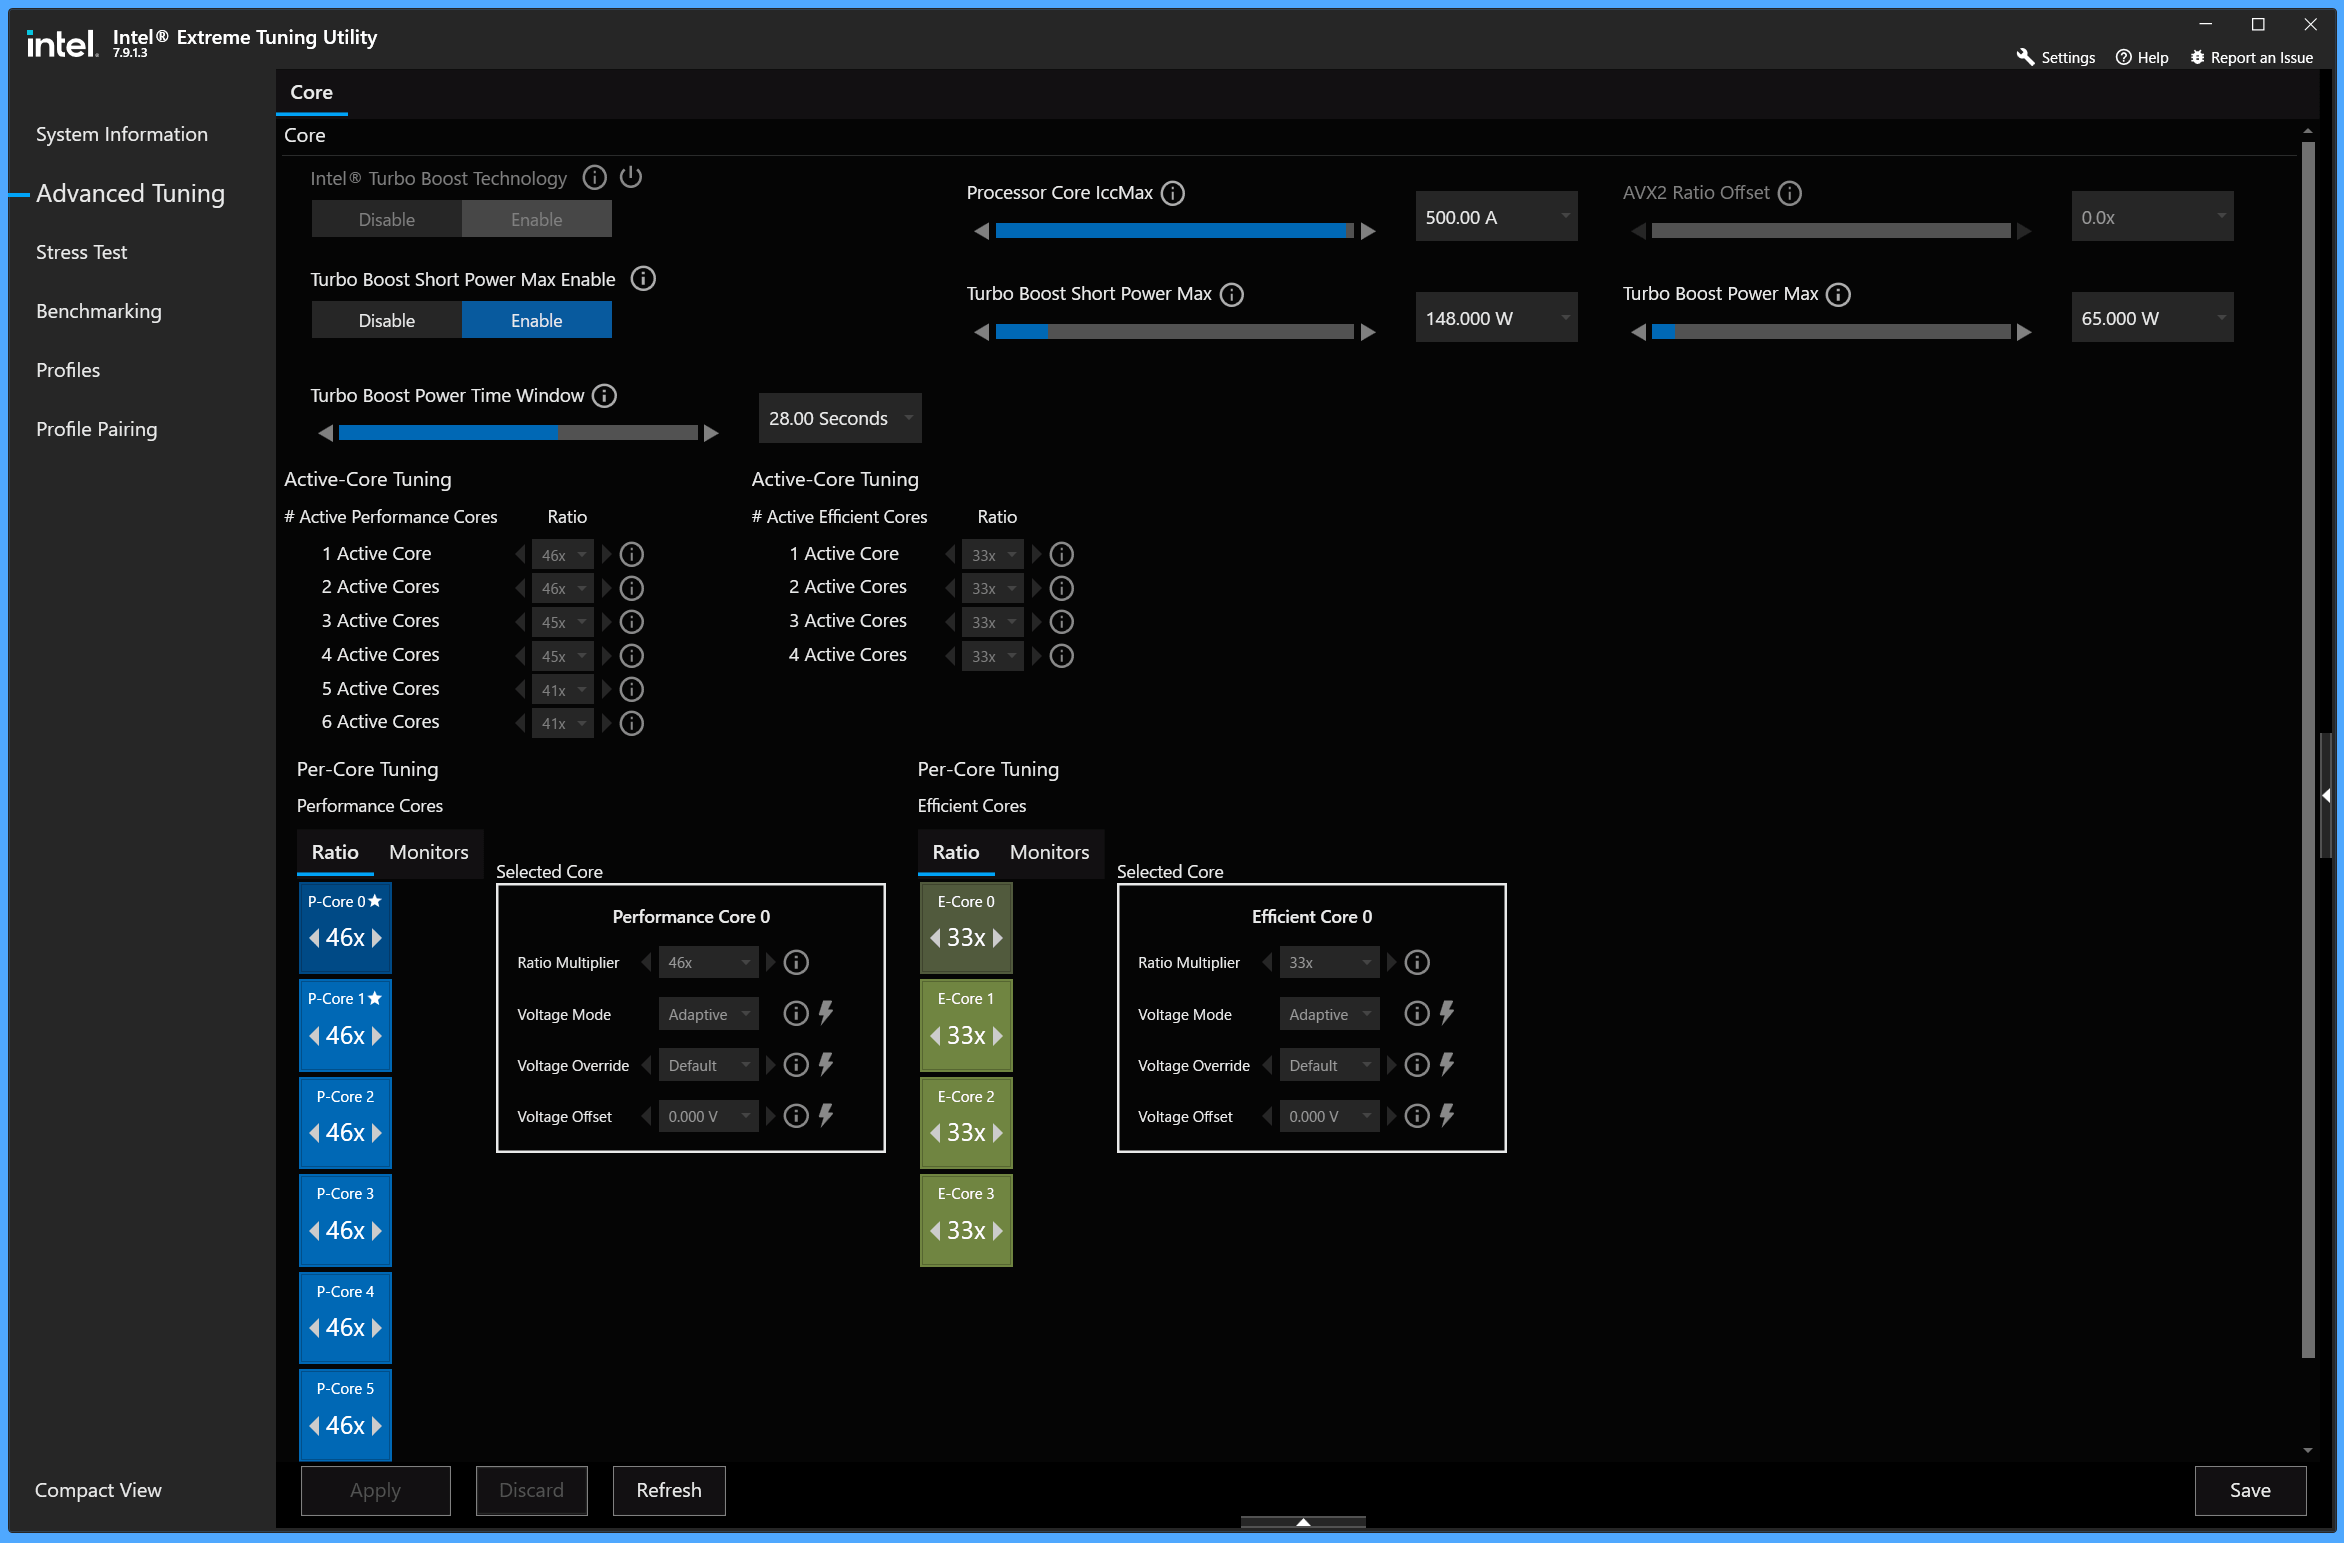Select the P-Core 0 tile

click(345, 927)
